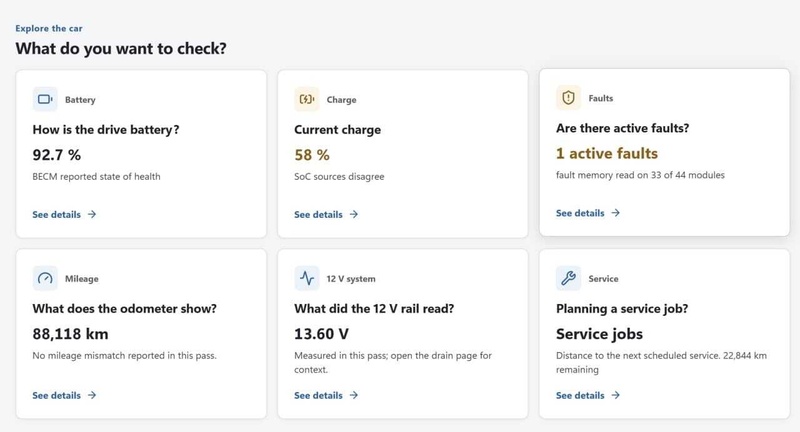The width and height of the screenshot is (800, 432).
Task: Open See details for 12 V rail
Action: [x=326, y=395]
